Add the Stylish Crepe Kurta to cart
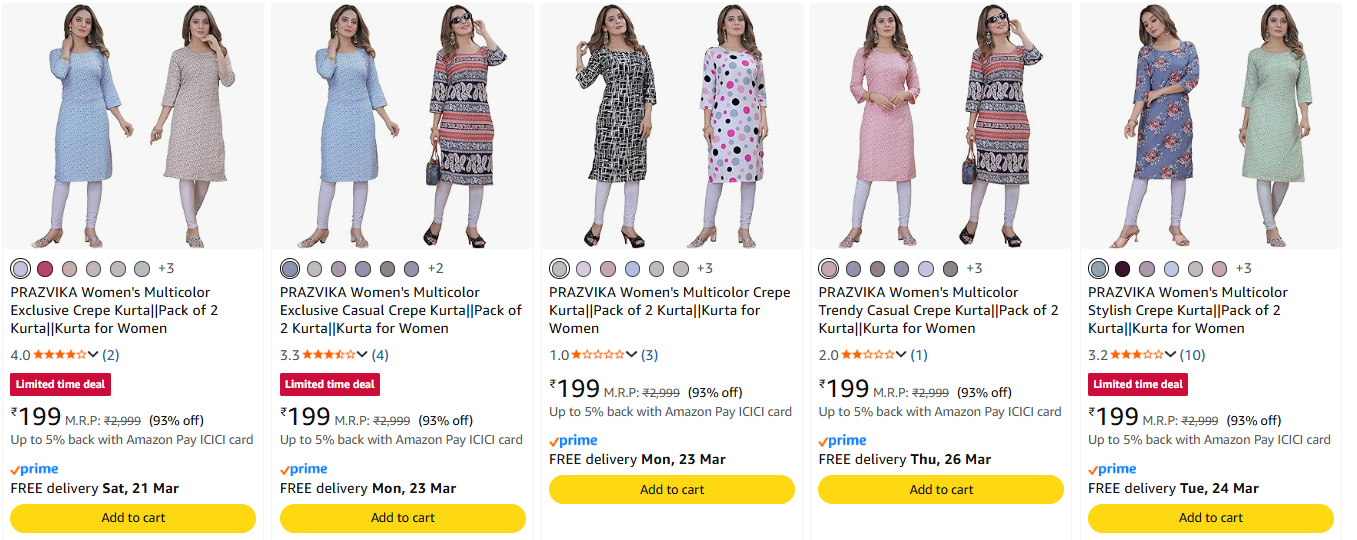Viewport: 1357px width, 540px height. point(1211,518)
